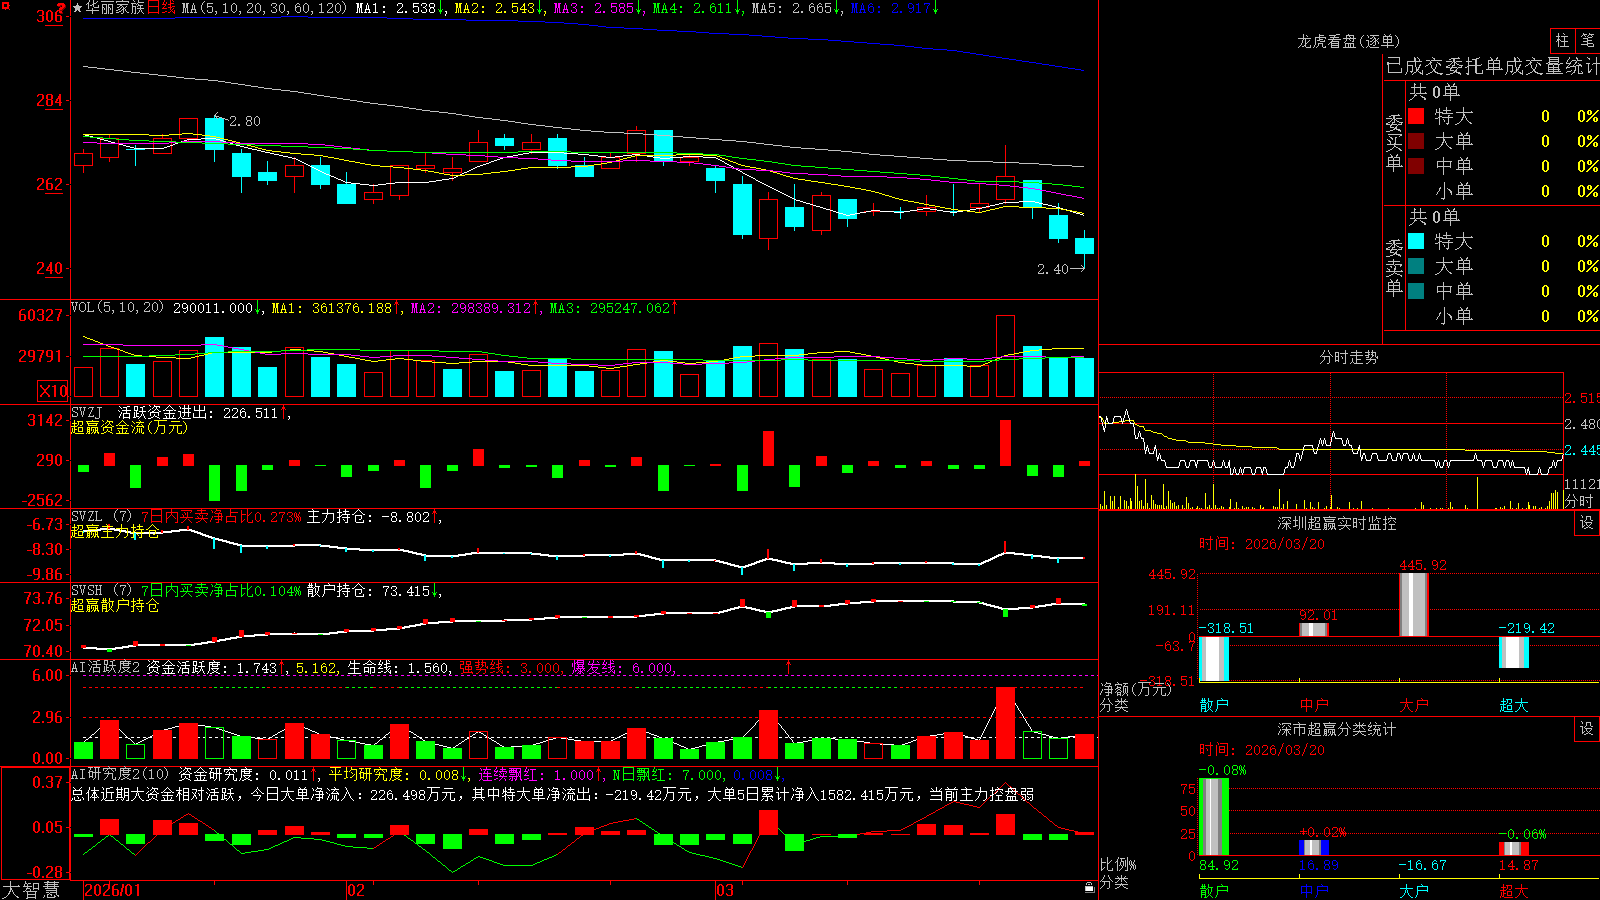Switch 龙虎看盘 to 笔 tick view

[1588, 40]
